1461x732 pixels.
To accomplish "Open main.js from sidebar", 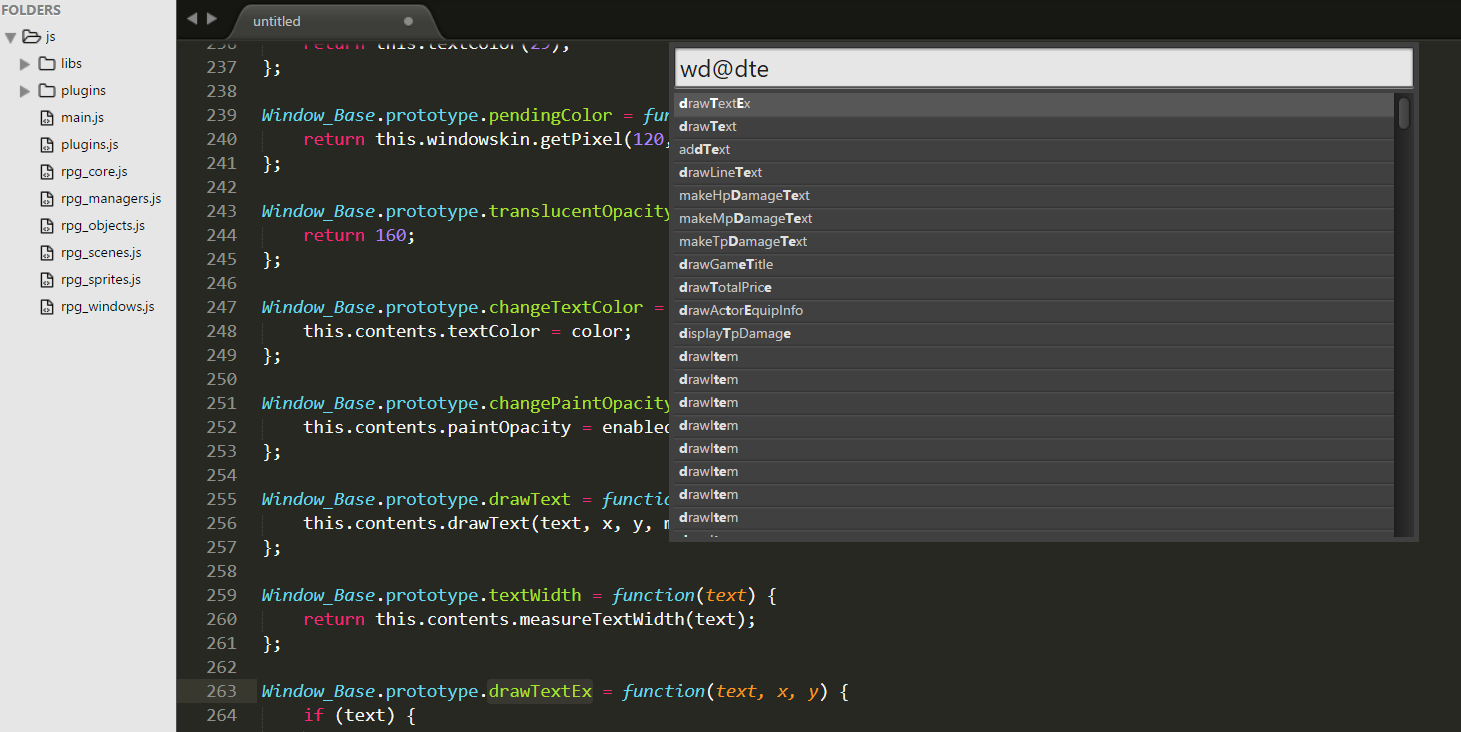I will [x=83, y=118].
